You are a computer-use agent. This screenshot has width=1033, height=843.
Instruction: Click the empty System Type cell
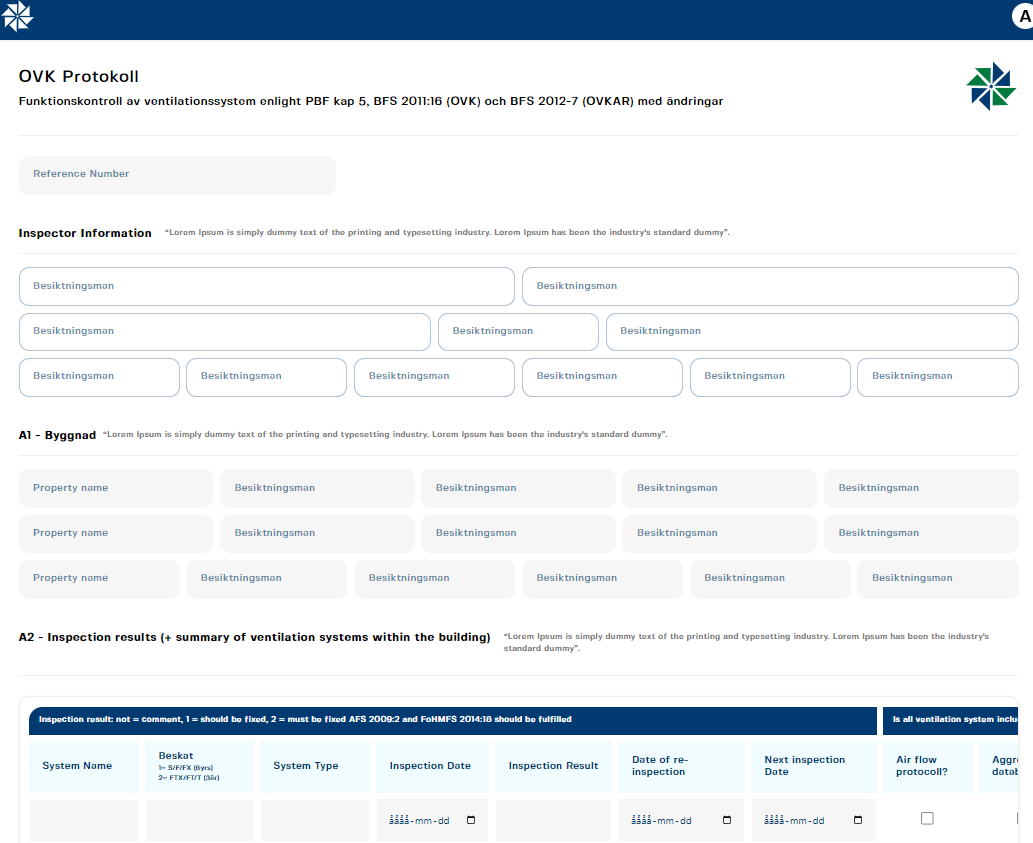(x=315, y=820)
